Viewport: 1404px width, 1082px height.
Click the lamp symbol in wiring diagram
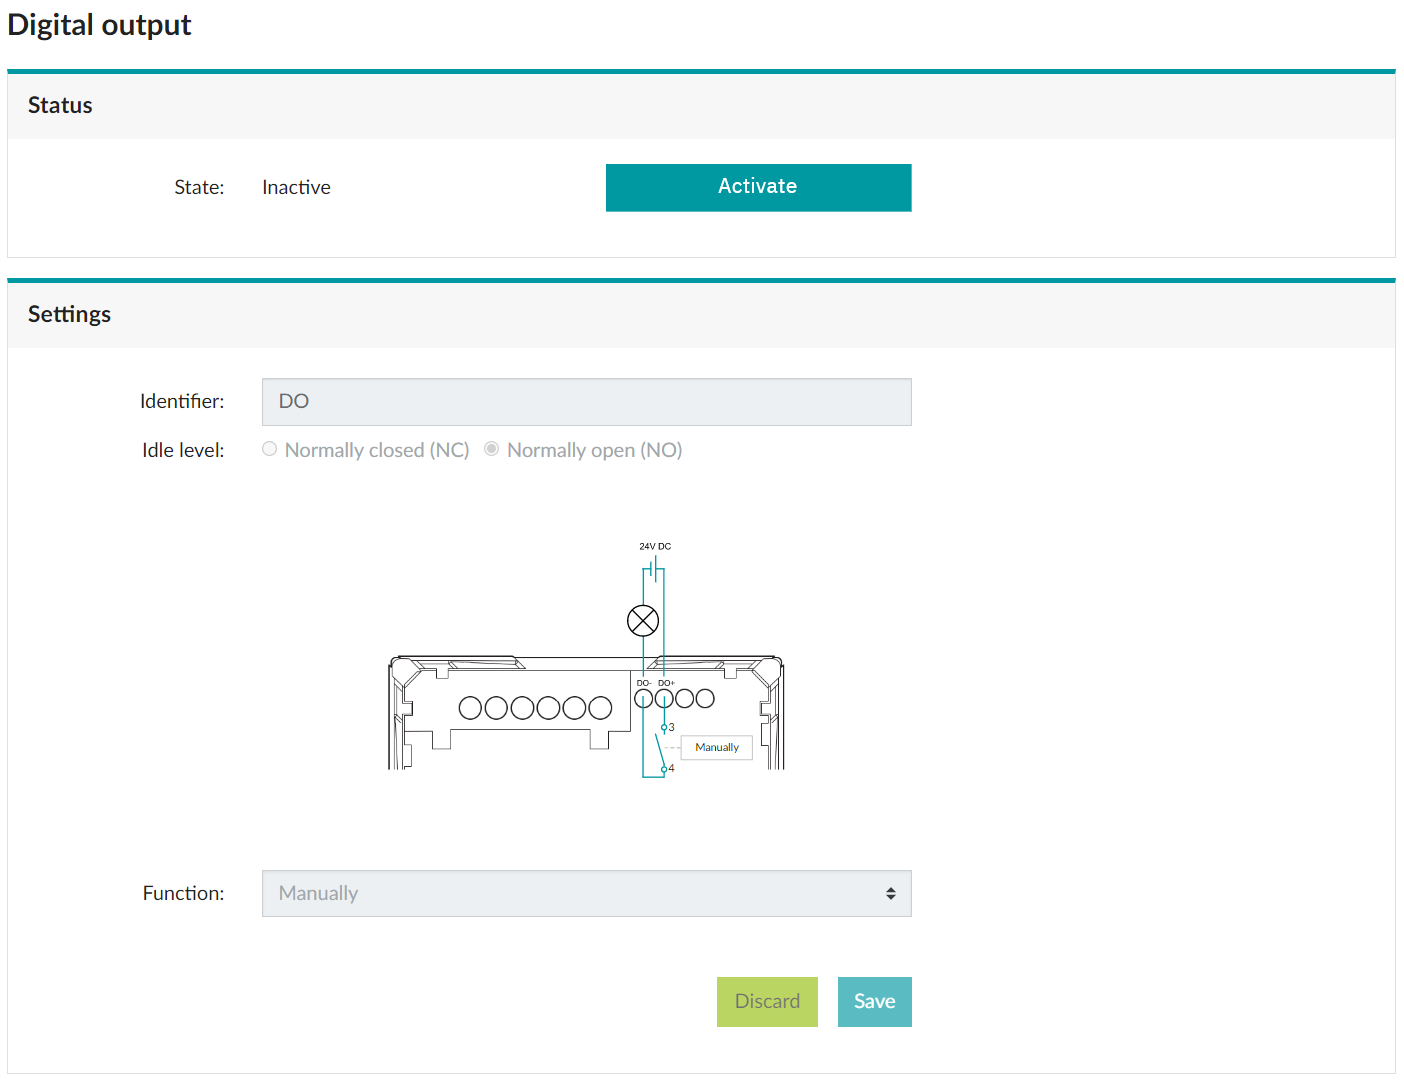click(643, 621)
